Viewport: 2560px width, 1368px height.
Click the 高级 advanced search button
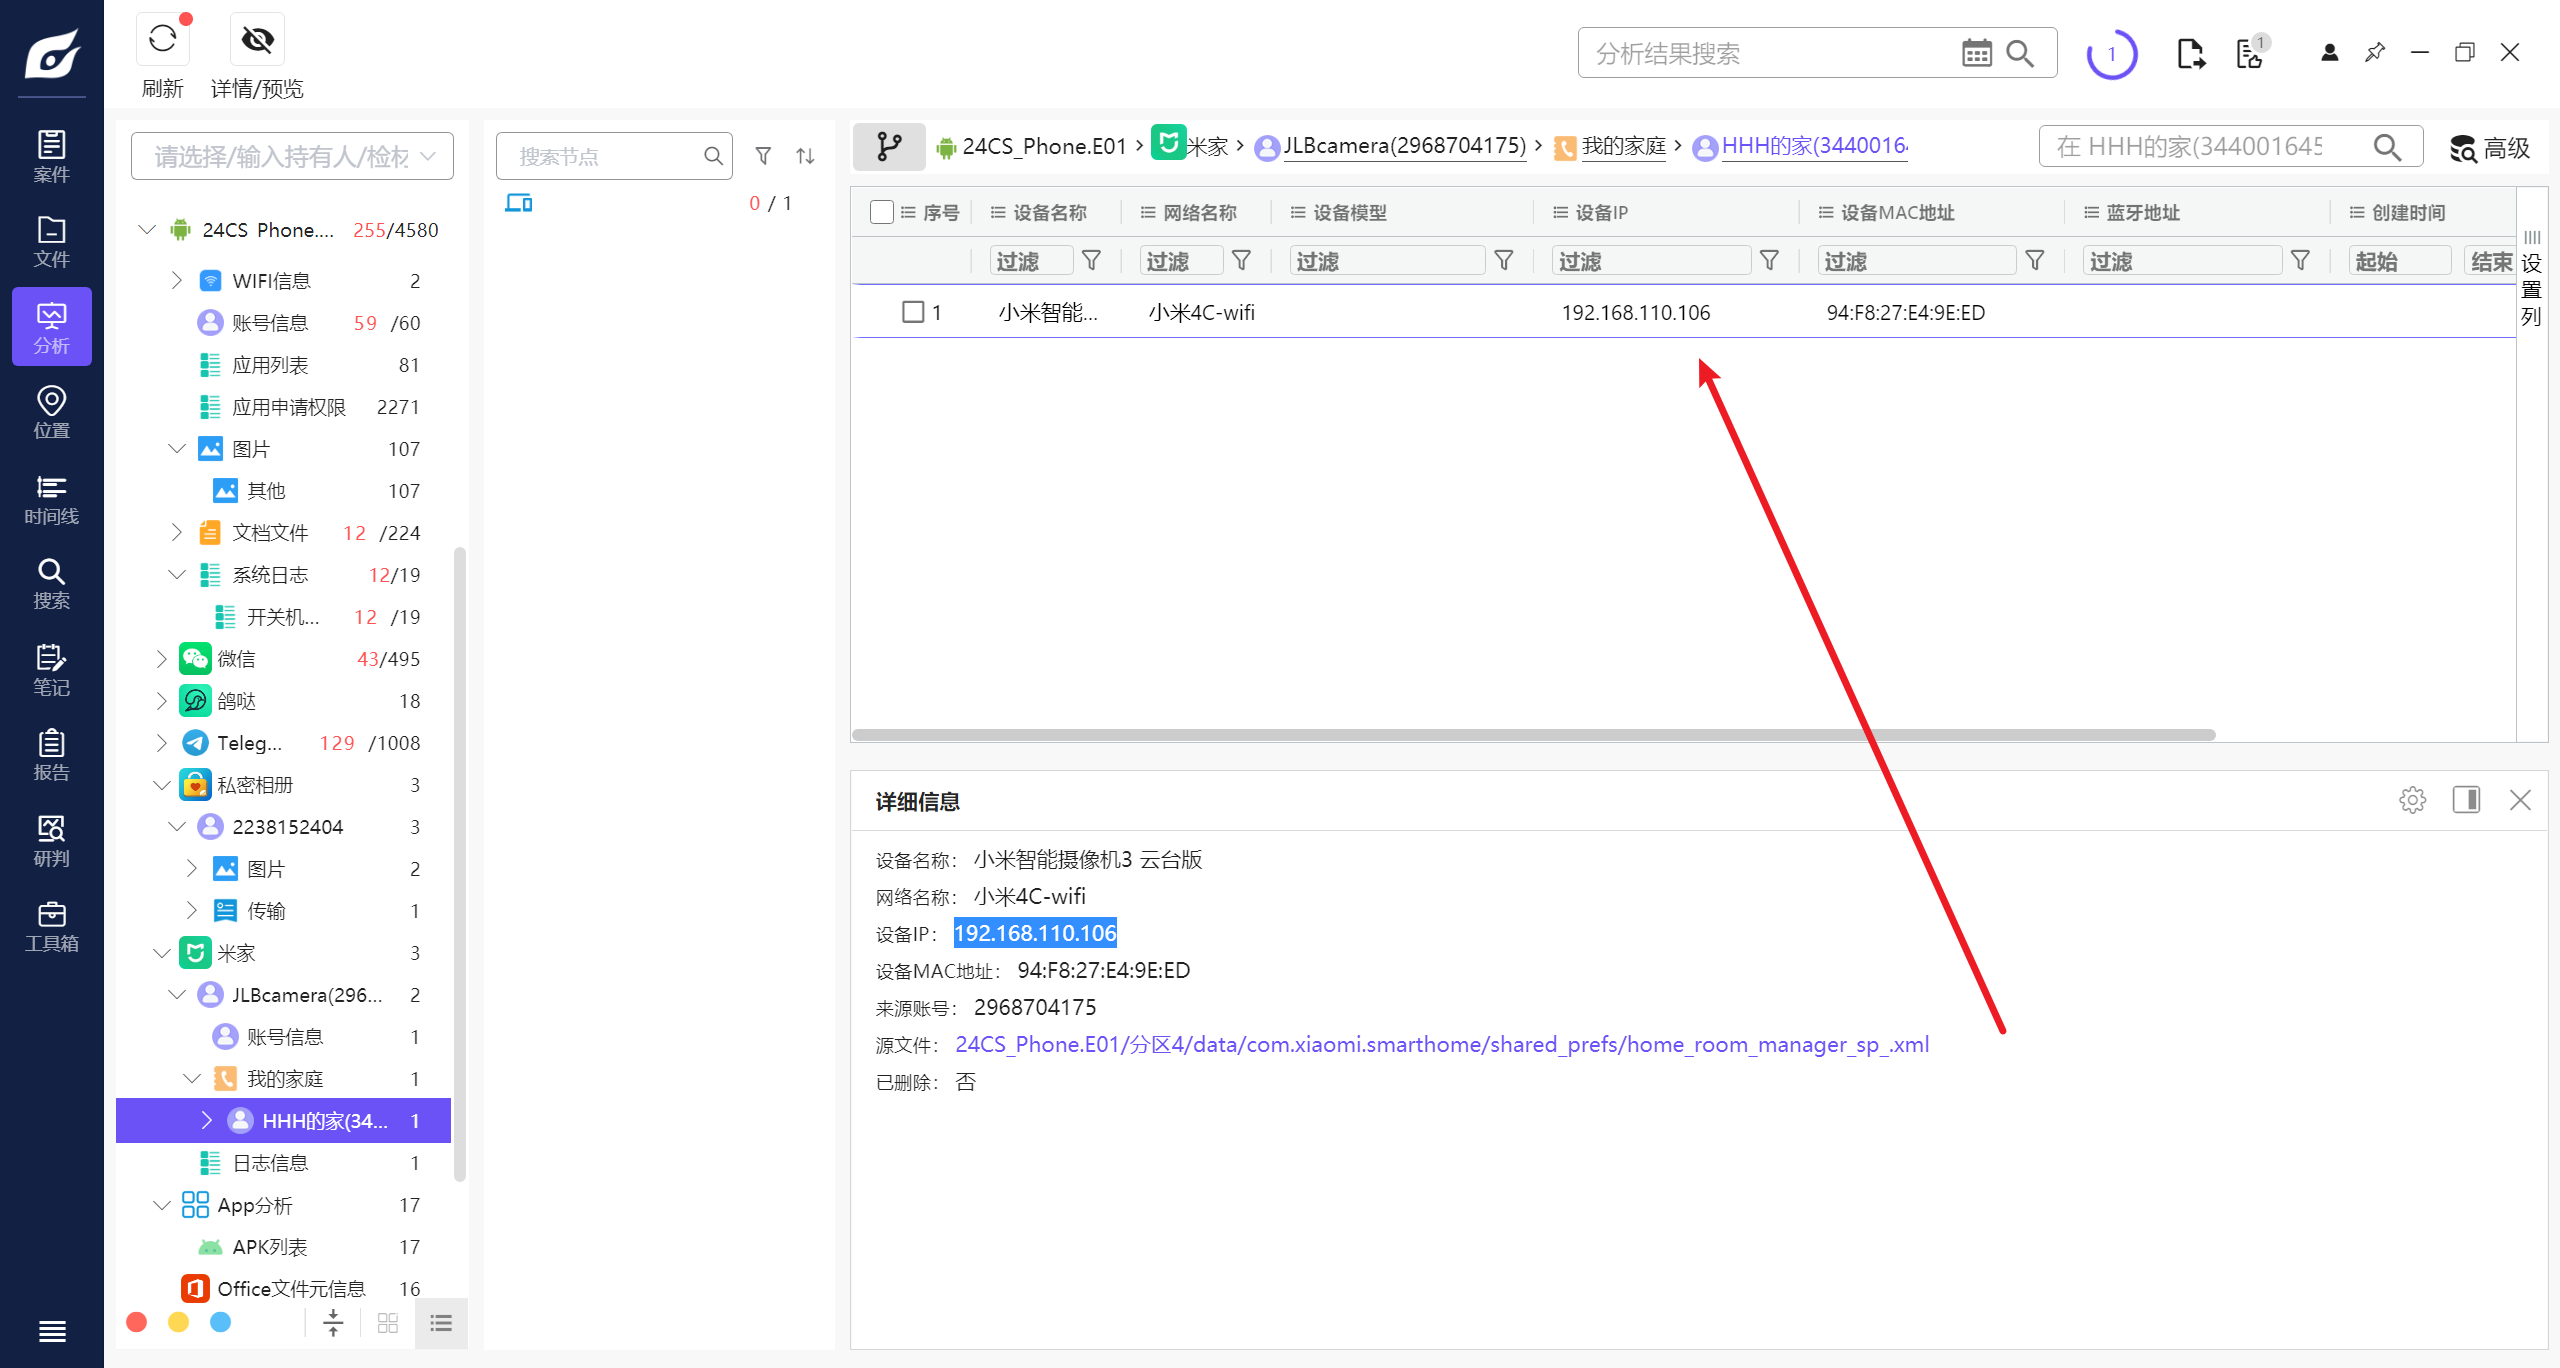2490,148
